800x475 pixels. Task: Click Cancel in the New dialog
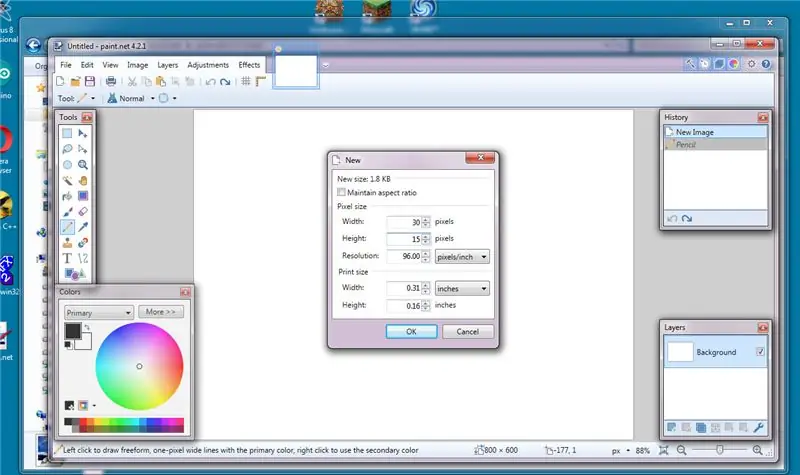tap(467, 331)
